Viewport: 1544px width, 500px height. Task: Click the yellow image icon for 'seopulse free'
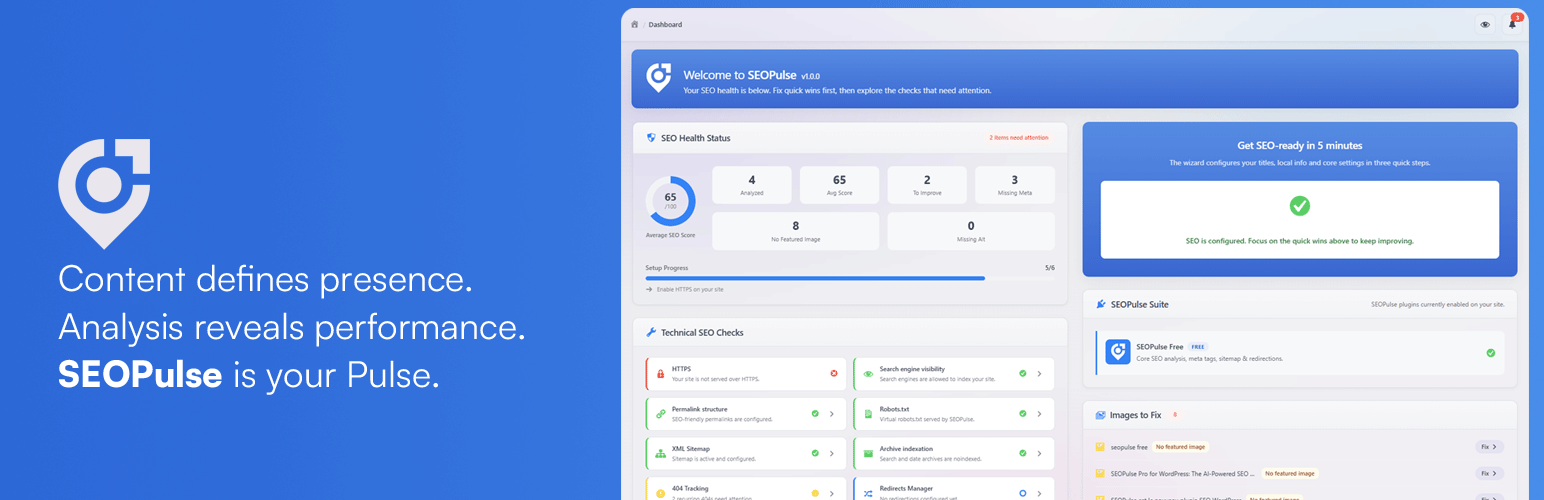[1100, 447]
